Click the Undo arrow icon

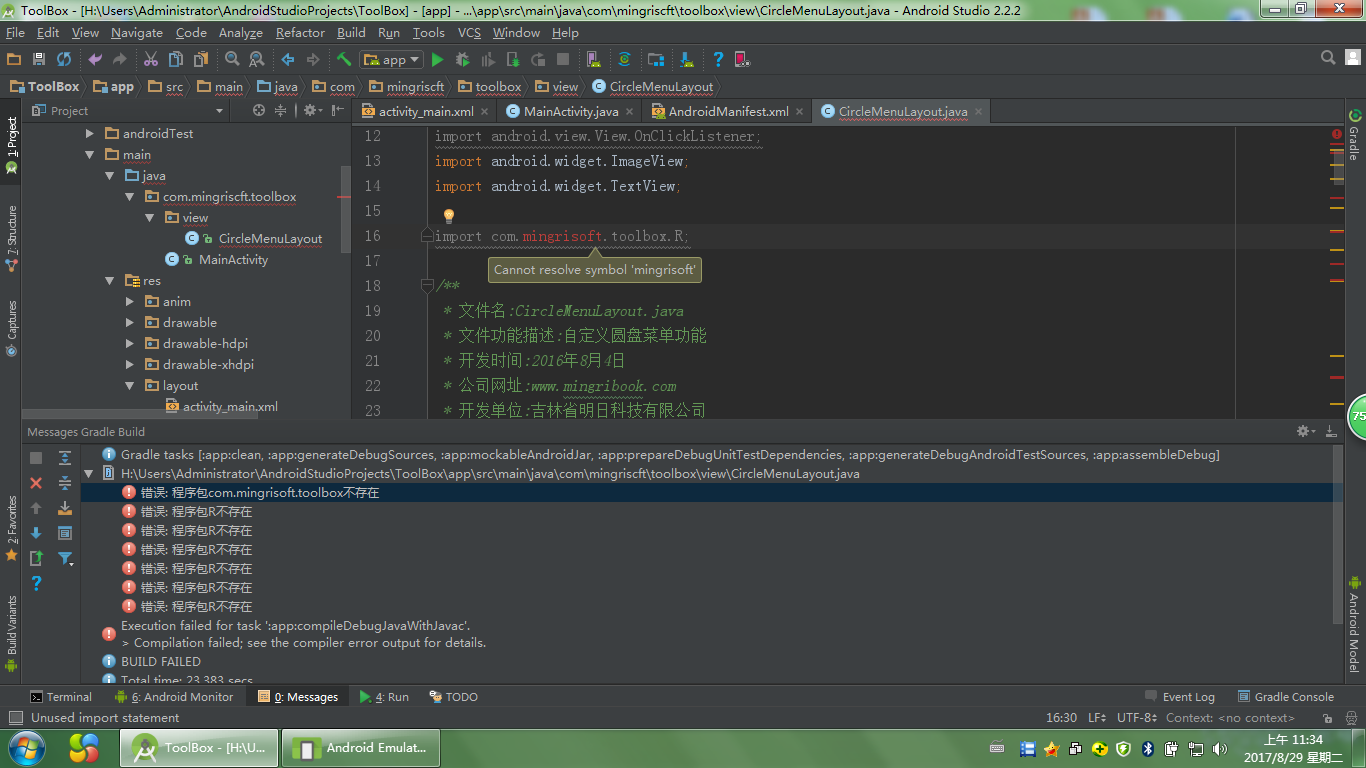96,60
